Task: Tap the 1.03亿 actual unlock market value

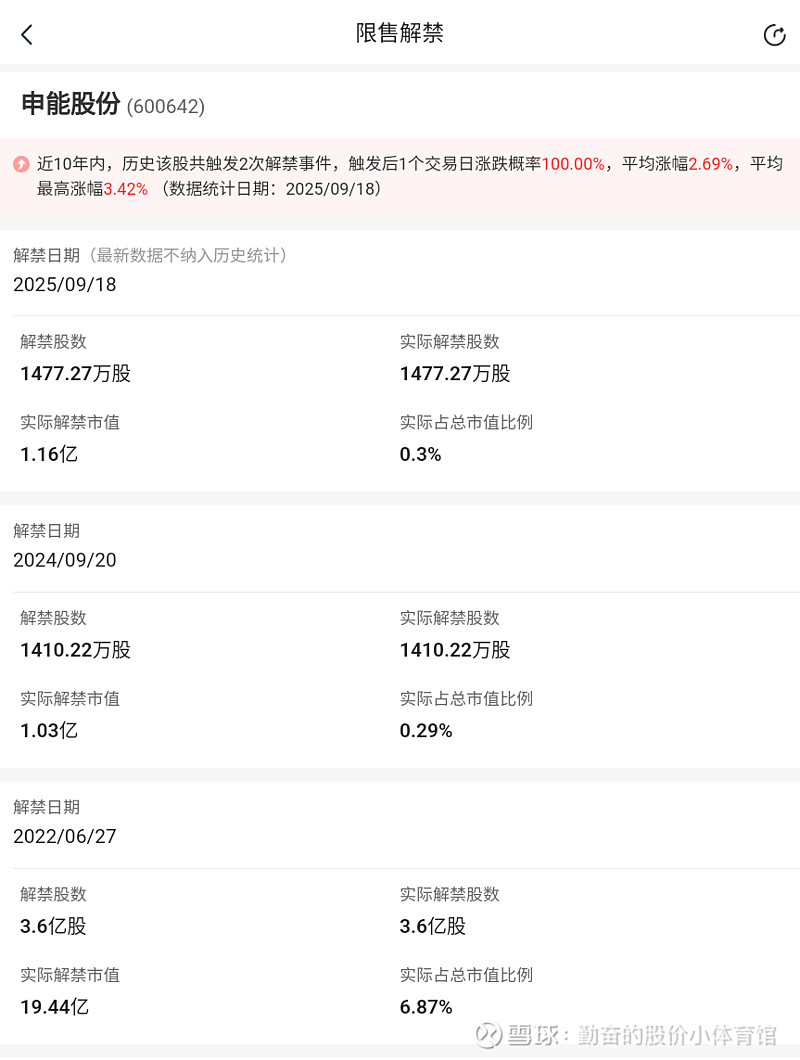Action: (x=49, y=730)
